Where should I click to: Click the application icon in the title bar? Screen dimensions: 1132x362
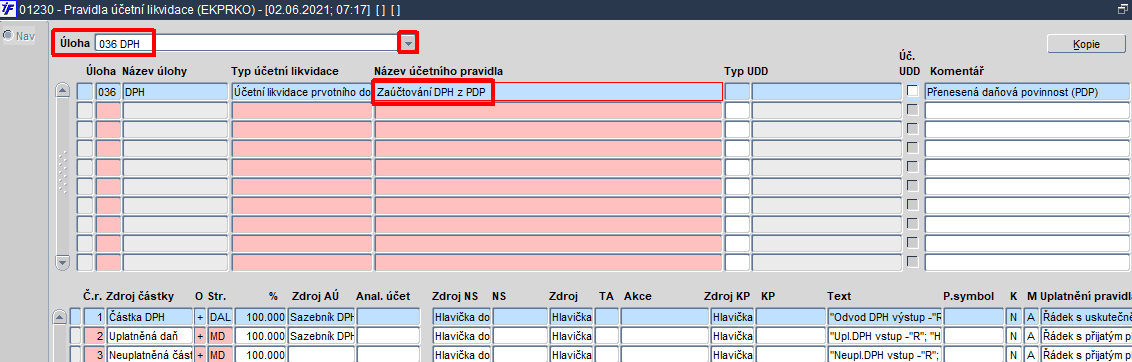click(x=9, y=9)
